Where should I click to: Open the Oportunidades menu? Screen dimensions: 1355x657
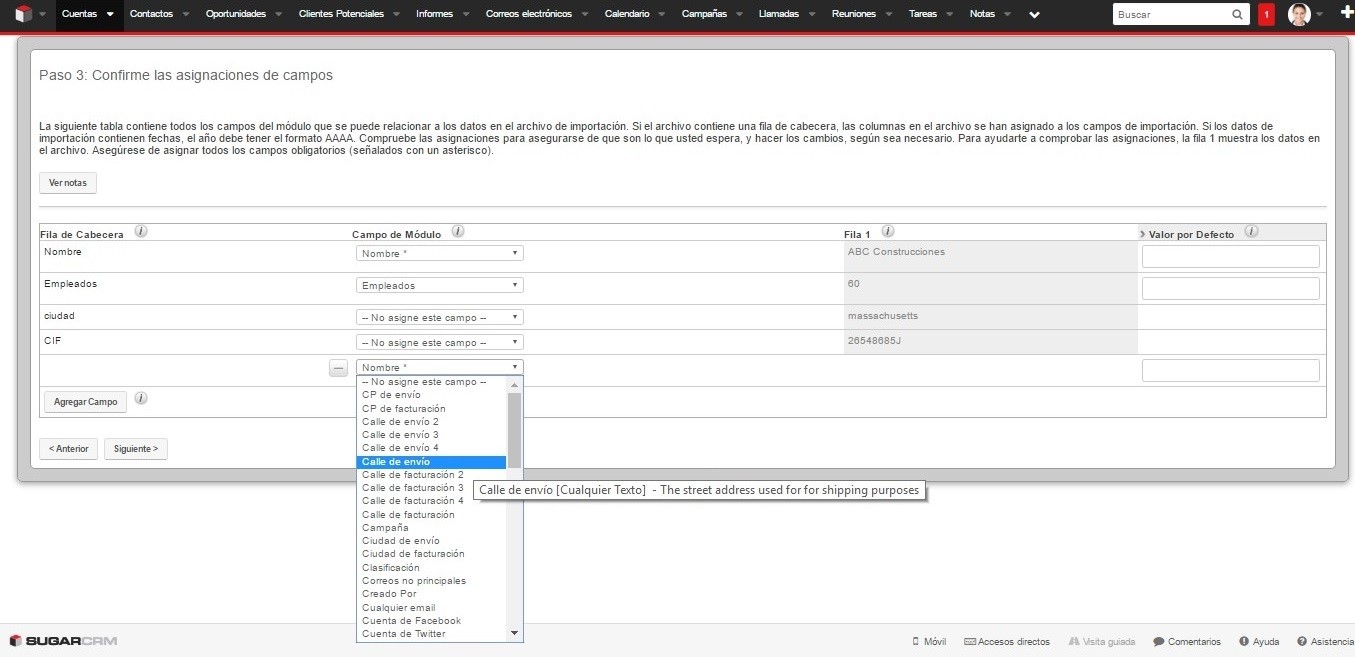235,14
